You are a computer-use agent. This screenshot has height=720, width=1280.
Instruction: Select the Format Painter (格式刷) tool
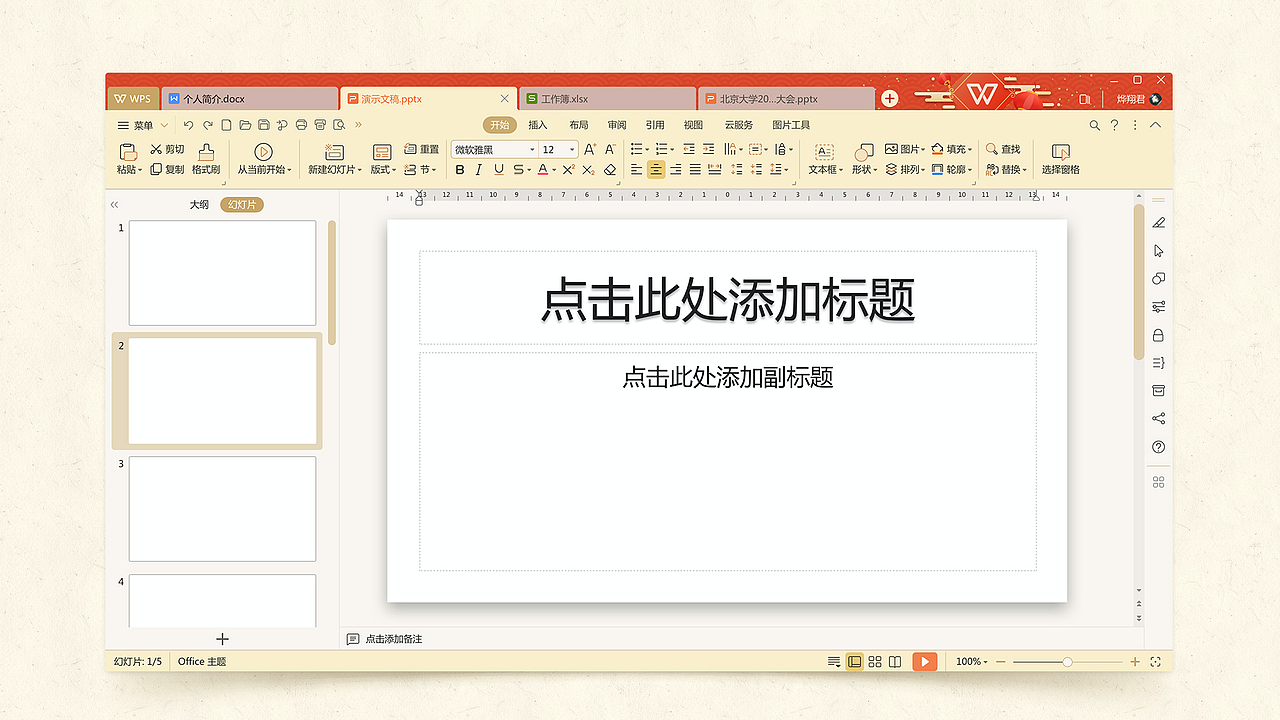(x=206, y=159)
